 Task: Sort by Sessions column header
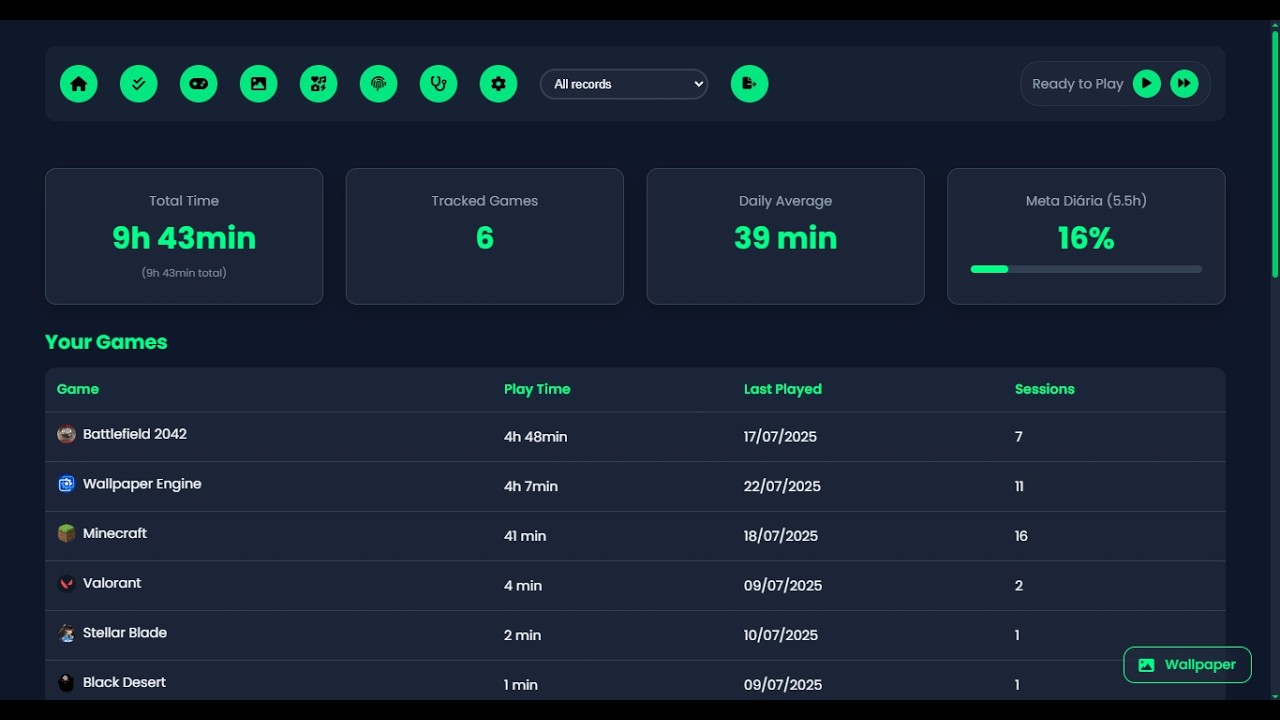point(1044,389)
